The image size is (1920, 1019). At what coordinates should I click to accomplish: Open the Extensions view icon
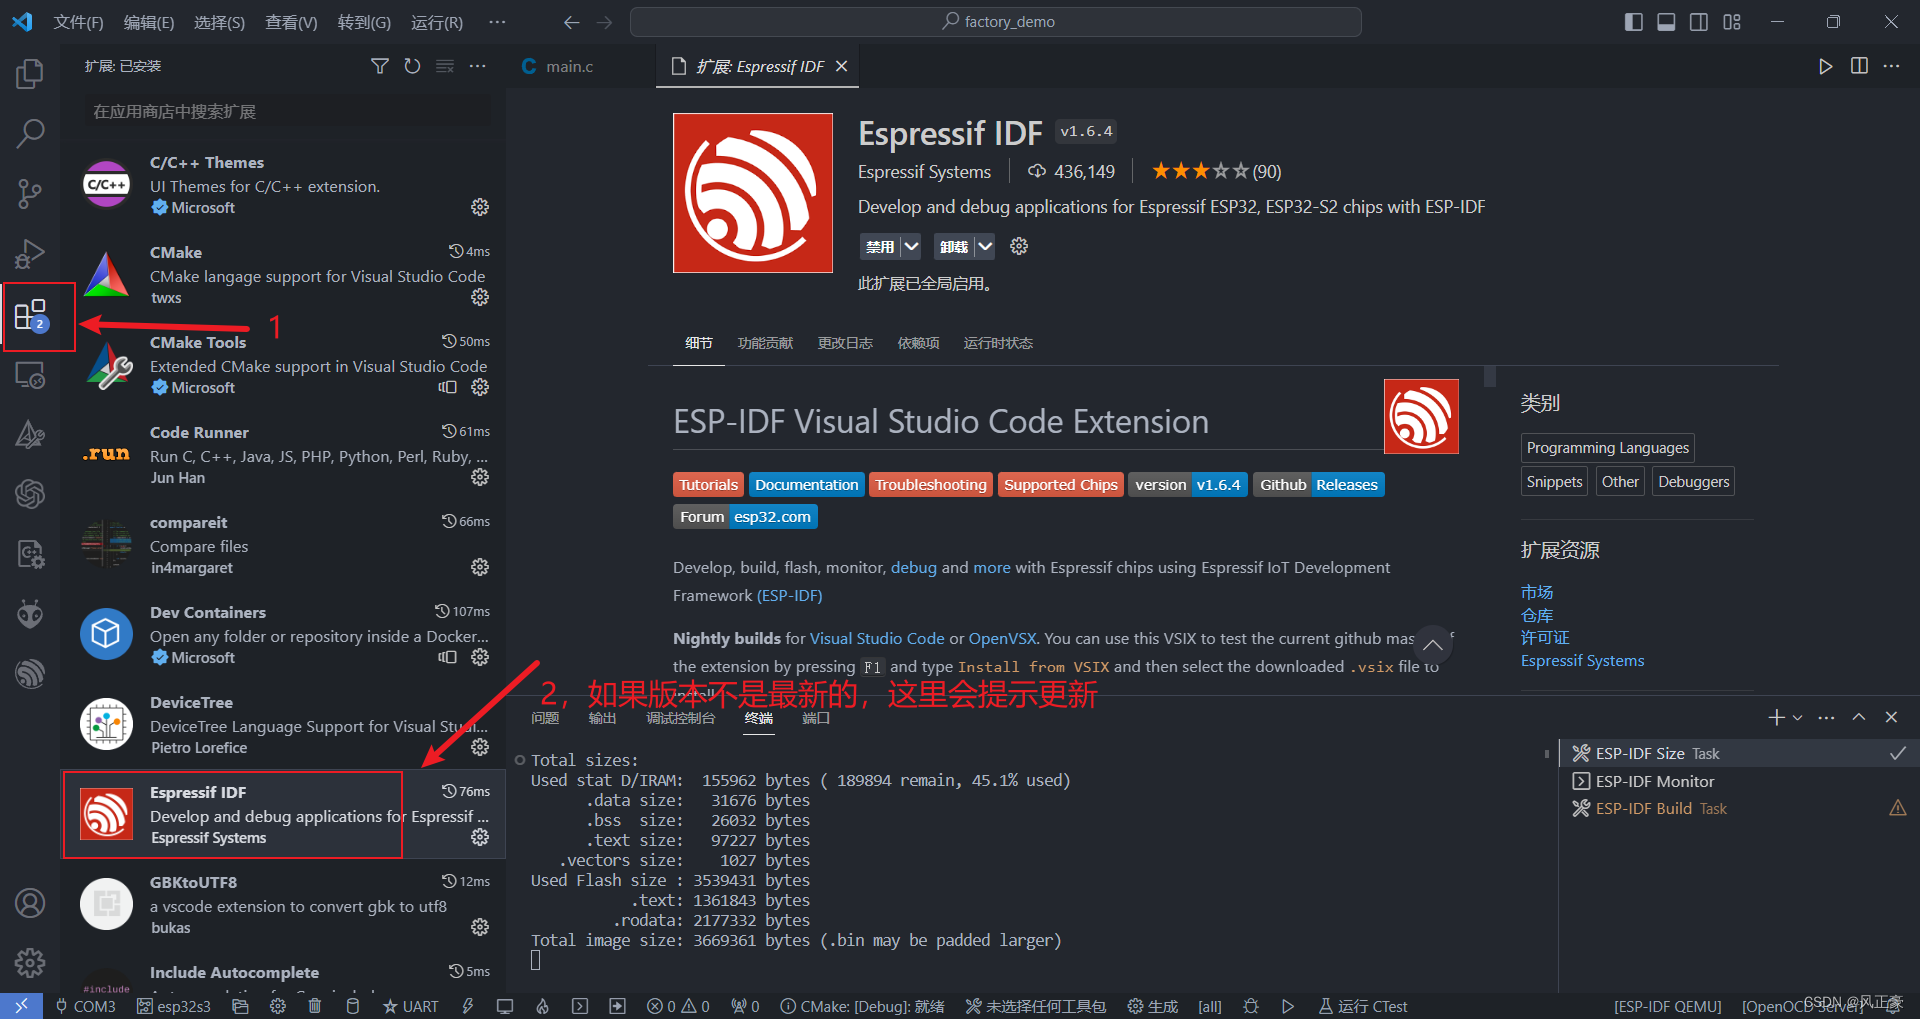click(30, 315)
